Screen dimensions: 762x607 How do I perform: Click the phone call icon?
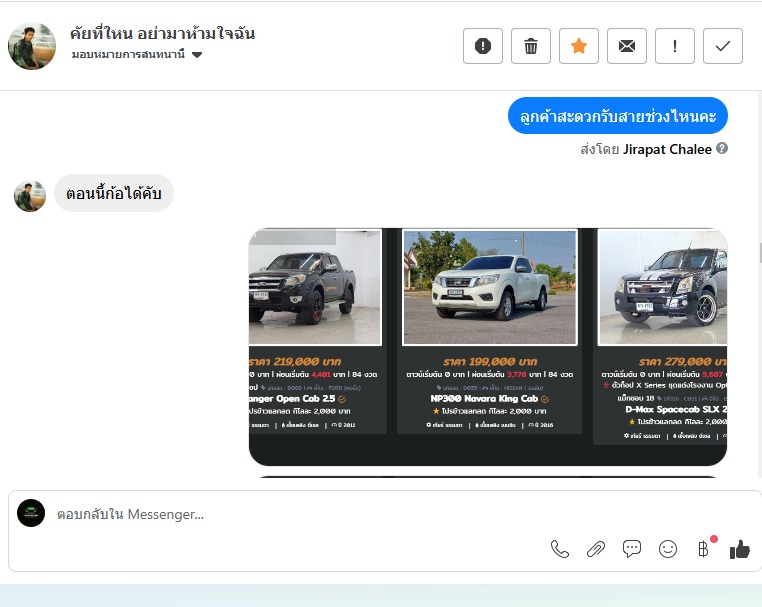click(x=559, y=549)
